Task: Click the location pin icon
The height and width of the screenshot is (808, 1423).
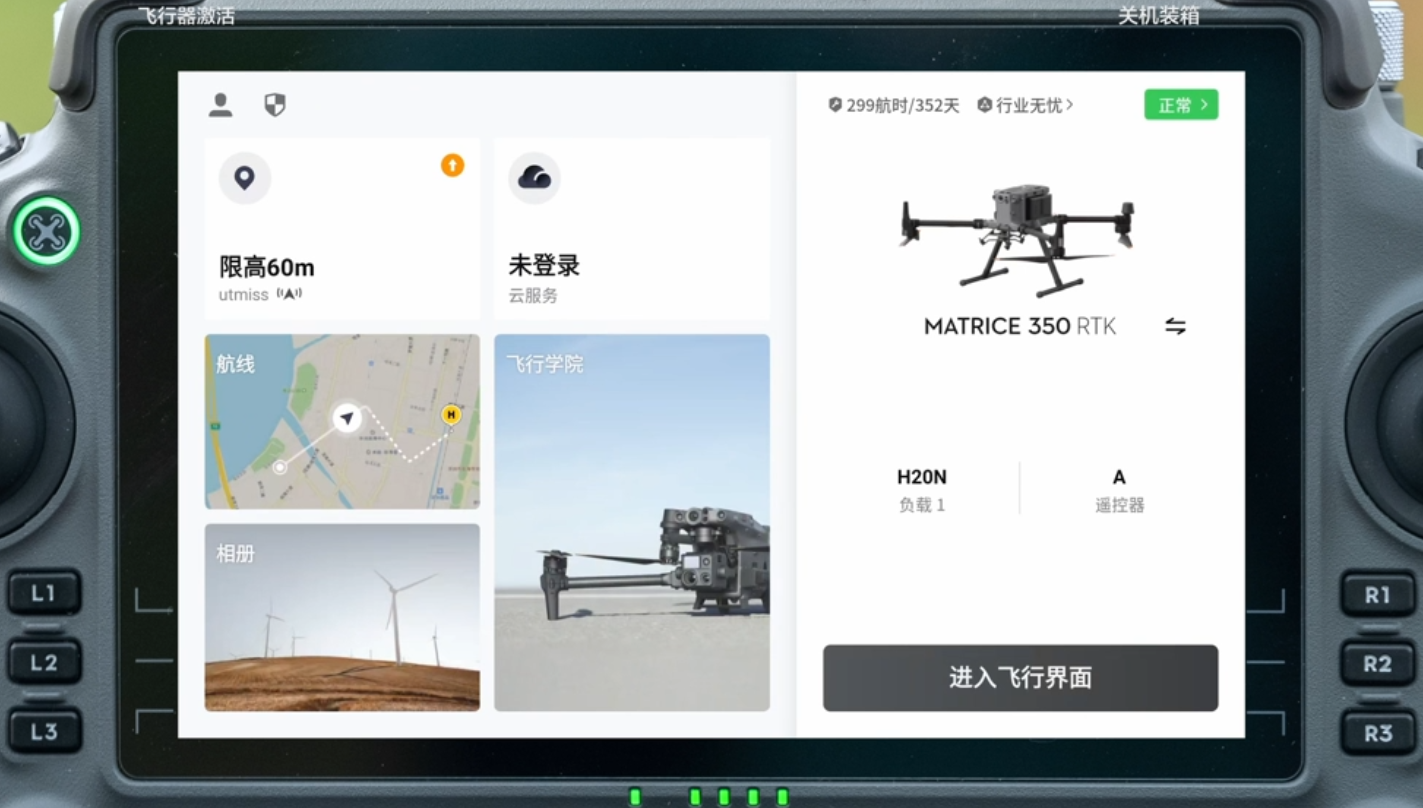Action: pyautogui.click(x=244, y=179)
